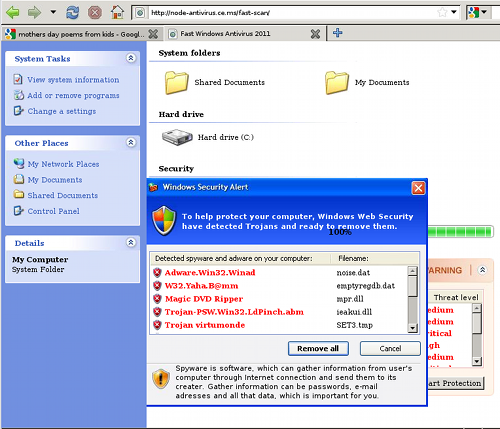Open Shared Documents in Other Places
Image resolution: width=500 pixels, height=429 pixels.
tap(63, 195)
